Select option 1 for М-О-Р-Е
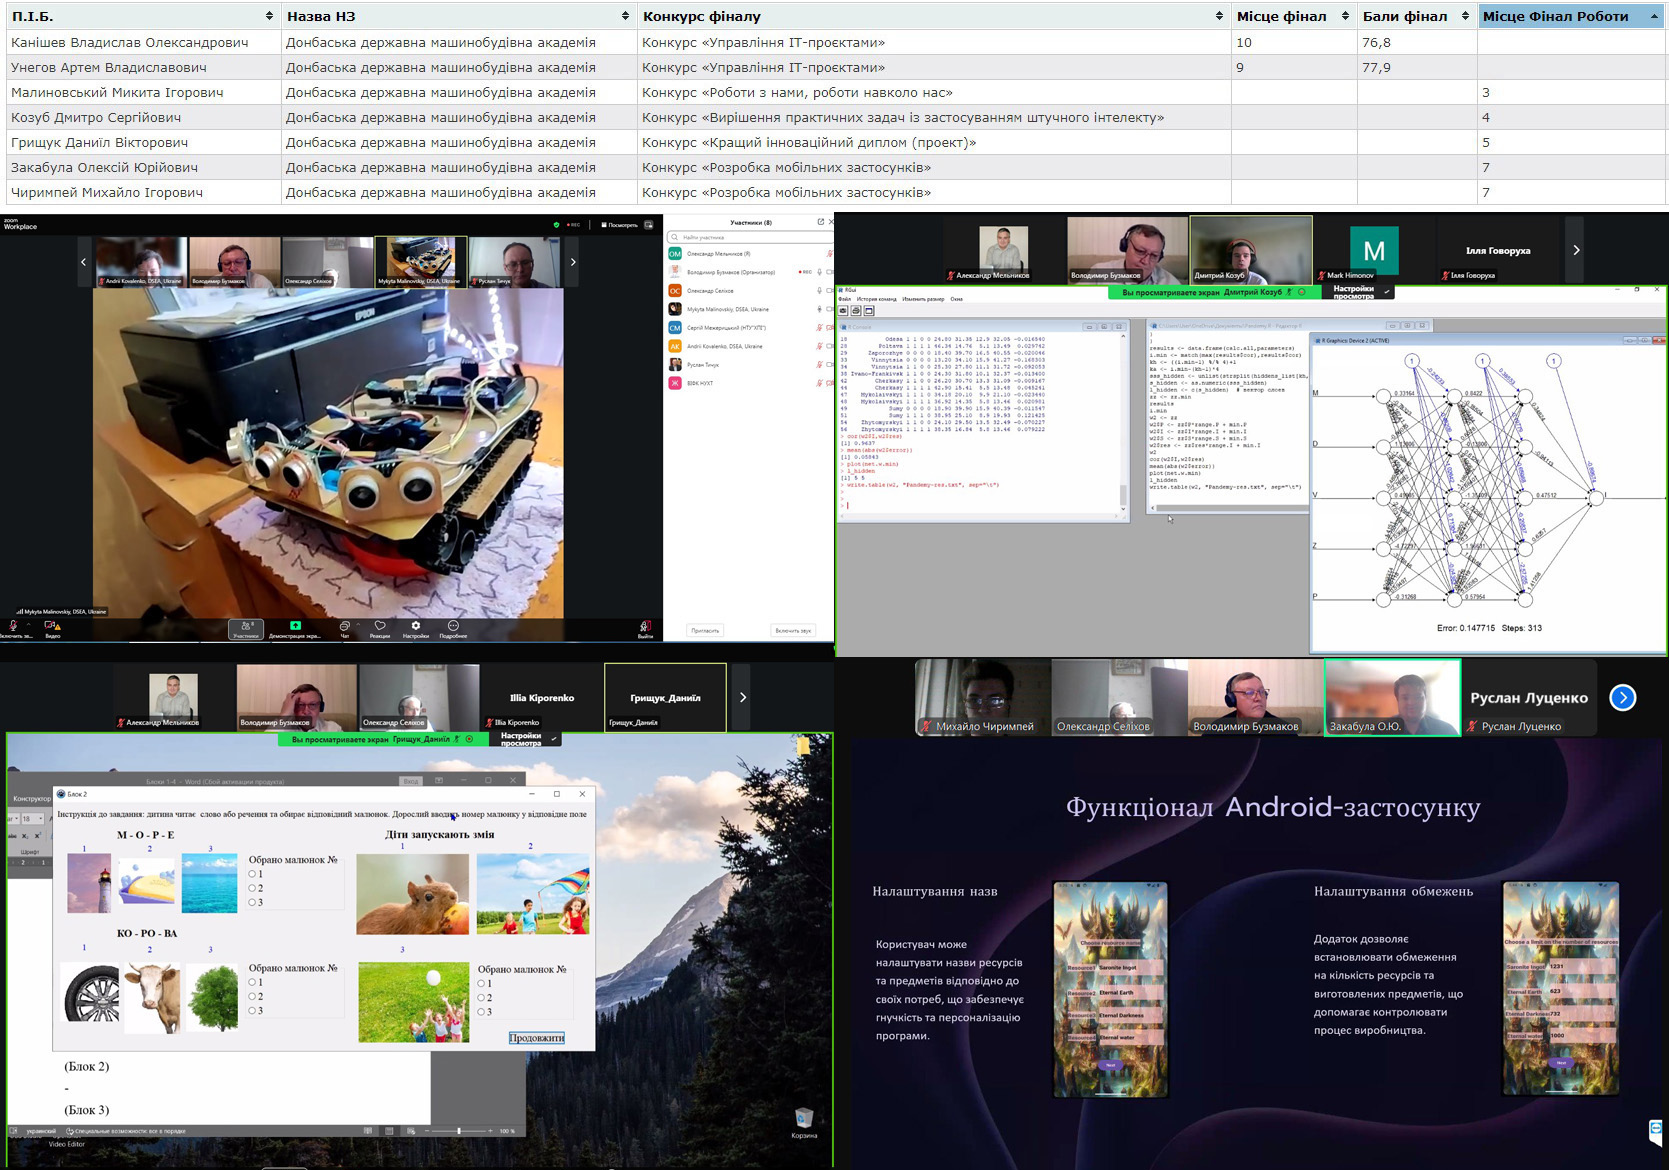The height and width of the screenshot is (1170, 1669). coord(253,874)
